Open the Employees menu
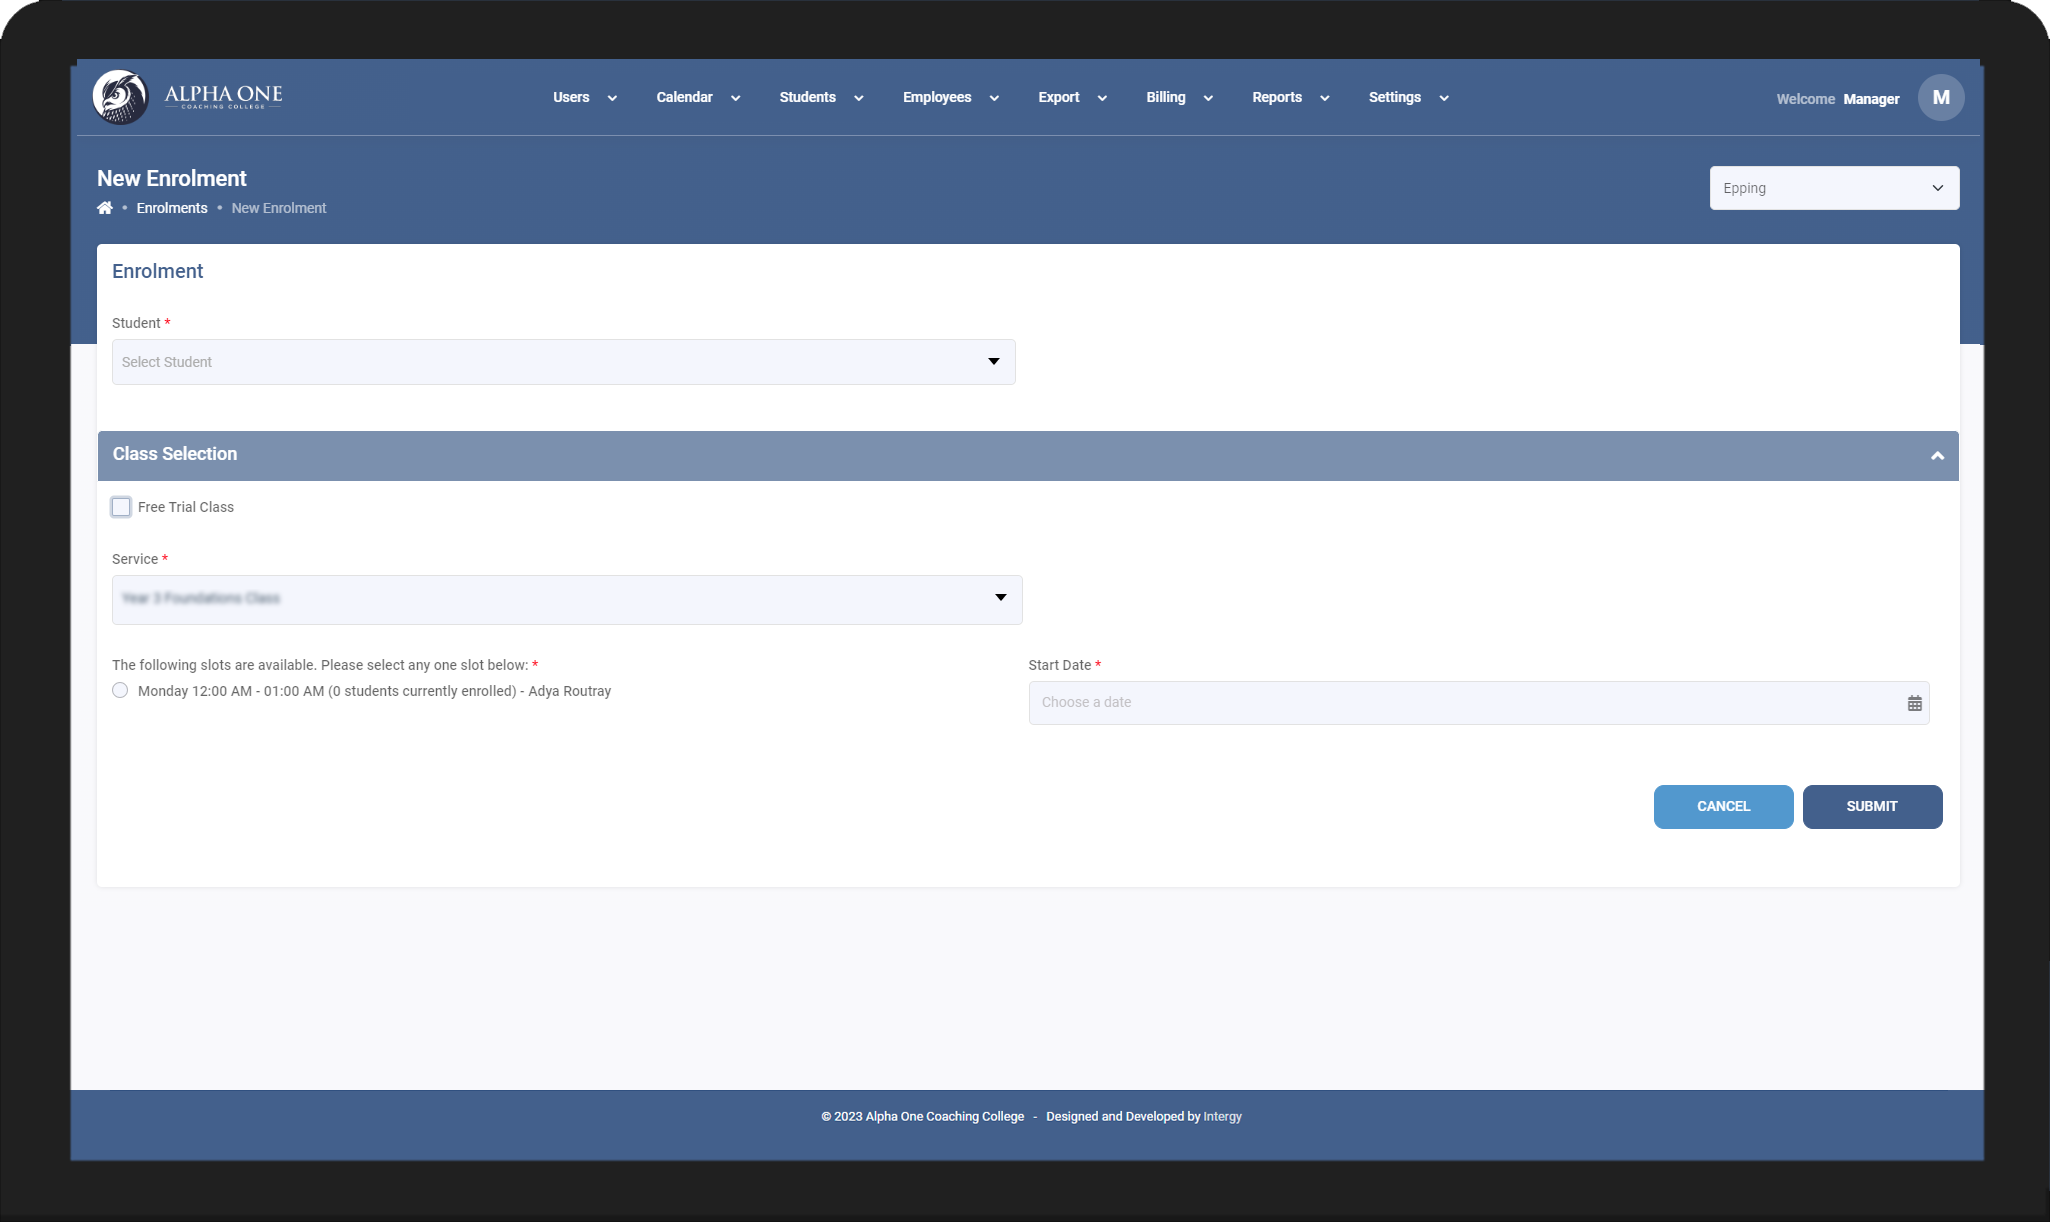 [x=950, y=97]
